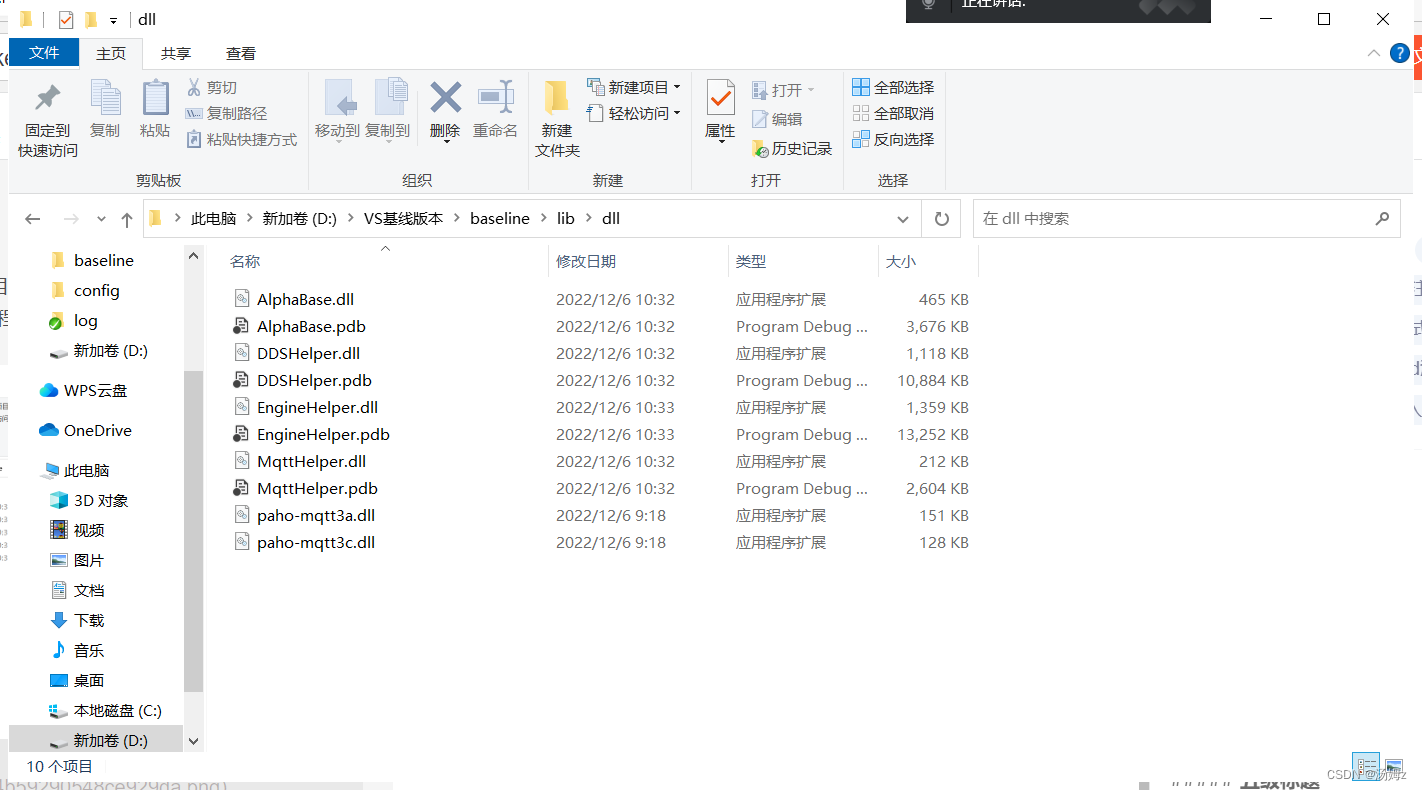Image resolution: width=1422 pixels, height=790 pixels.
Task: Switch to View (查看) tab
Action: pyautogui.click(x=241, y=54)
